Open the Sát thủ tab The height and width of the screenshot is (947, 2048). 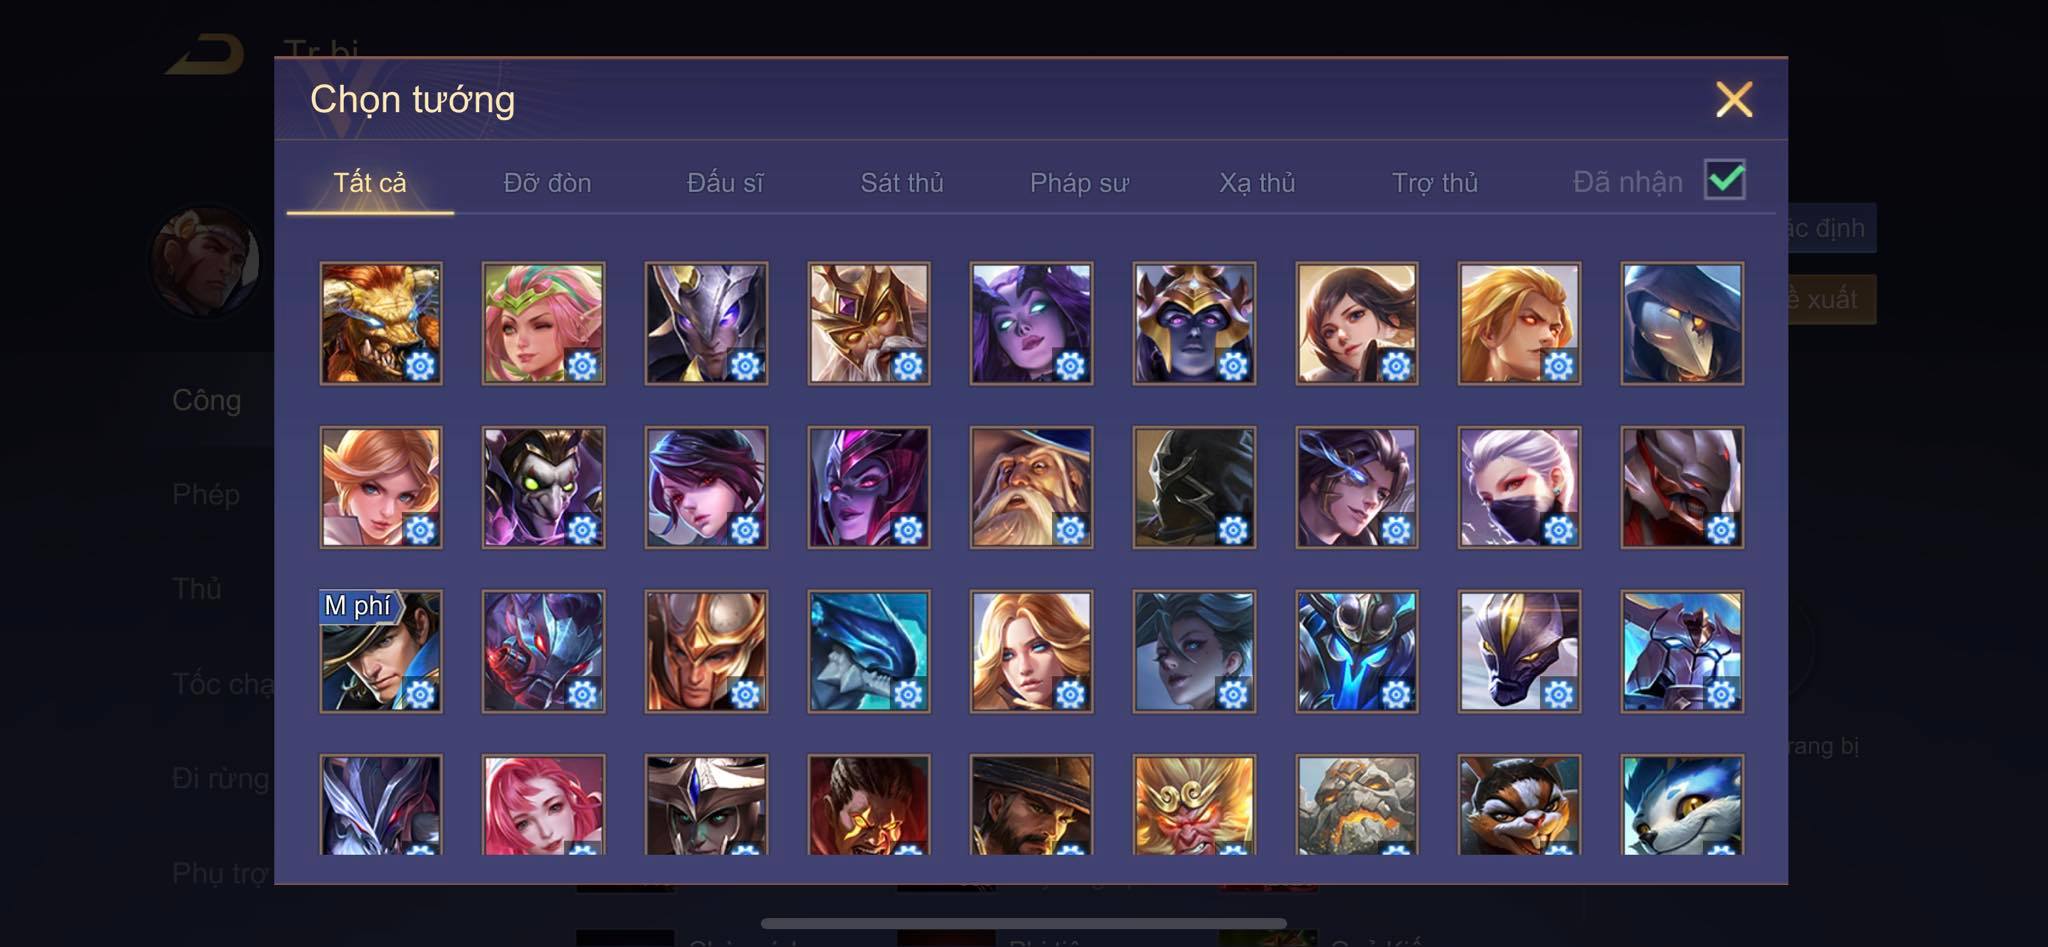pyautogui.click(x=902, y=183)
